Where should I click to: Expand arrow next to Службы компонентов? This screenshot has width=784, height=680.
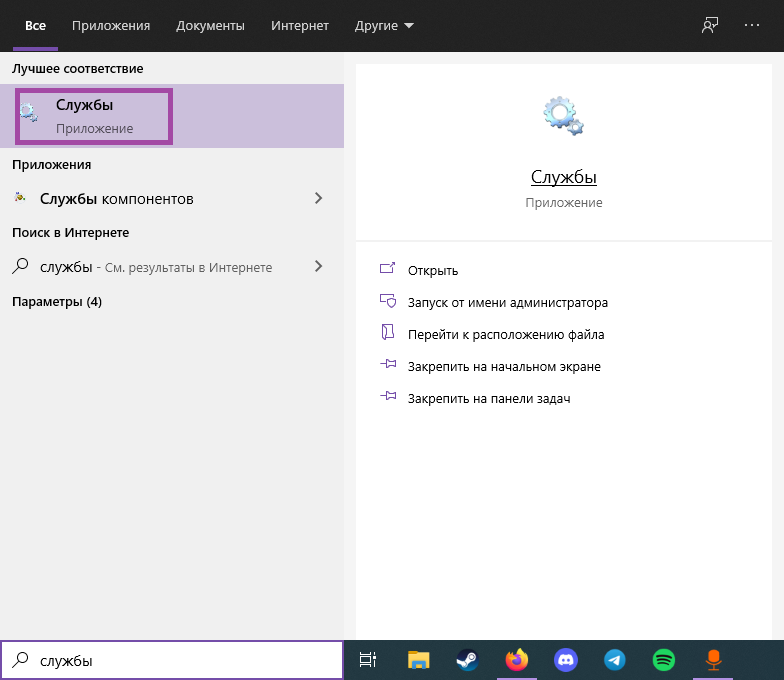[318, 198]
